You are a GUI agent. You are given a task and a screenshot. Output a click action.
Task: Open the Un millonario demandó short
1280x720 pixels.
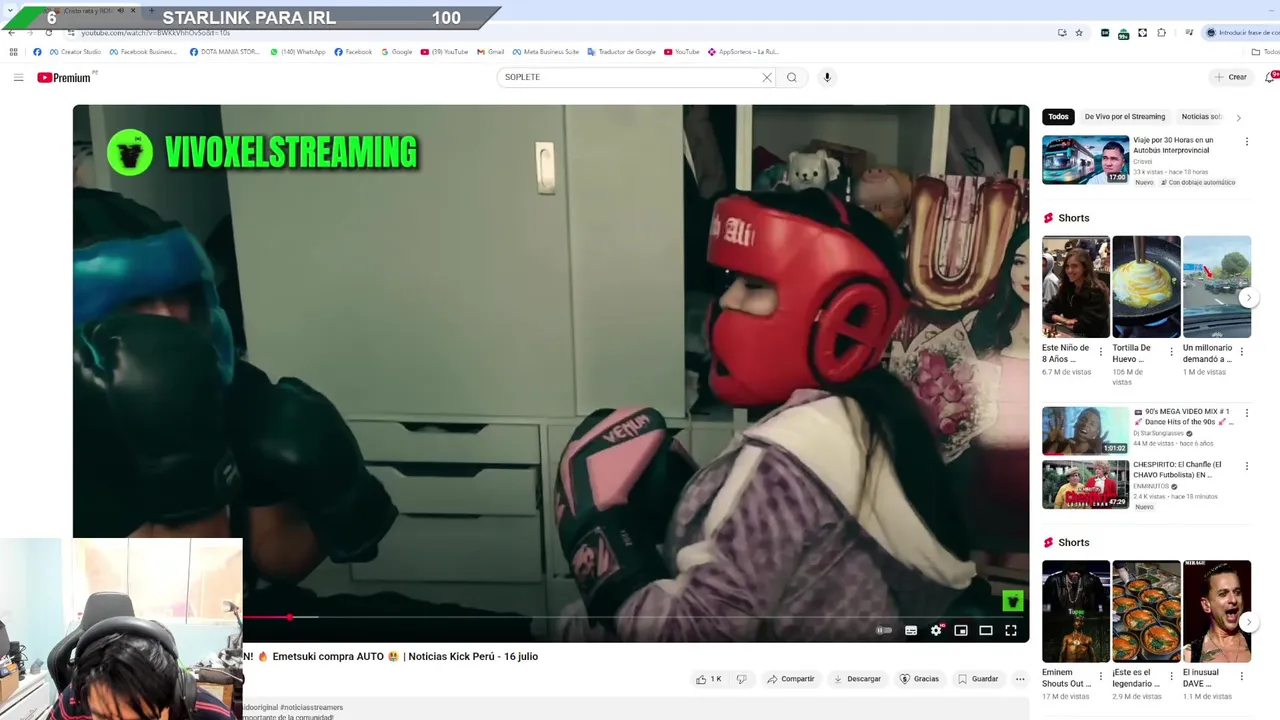pyautogui.click(x=1216, y=287)
